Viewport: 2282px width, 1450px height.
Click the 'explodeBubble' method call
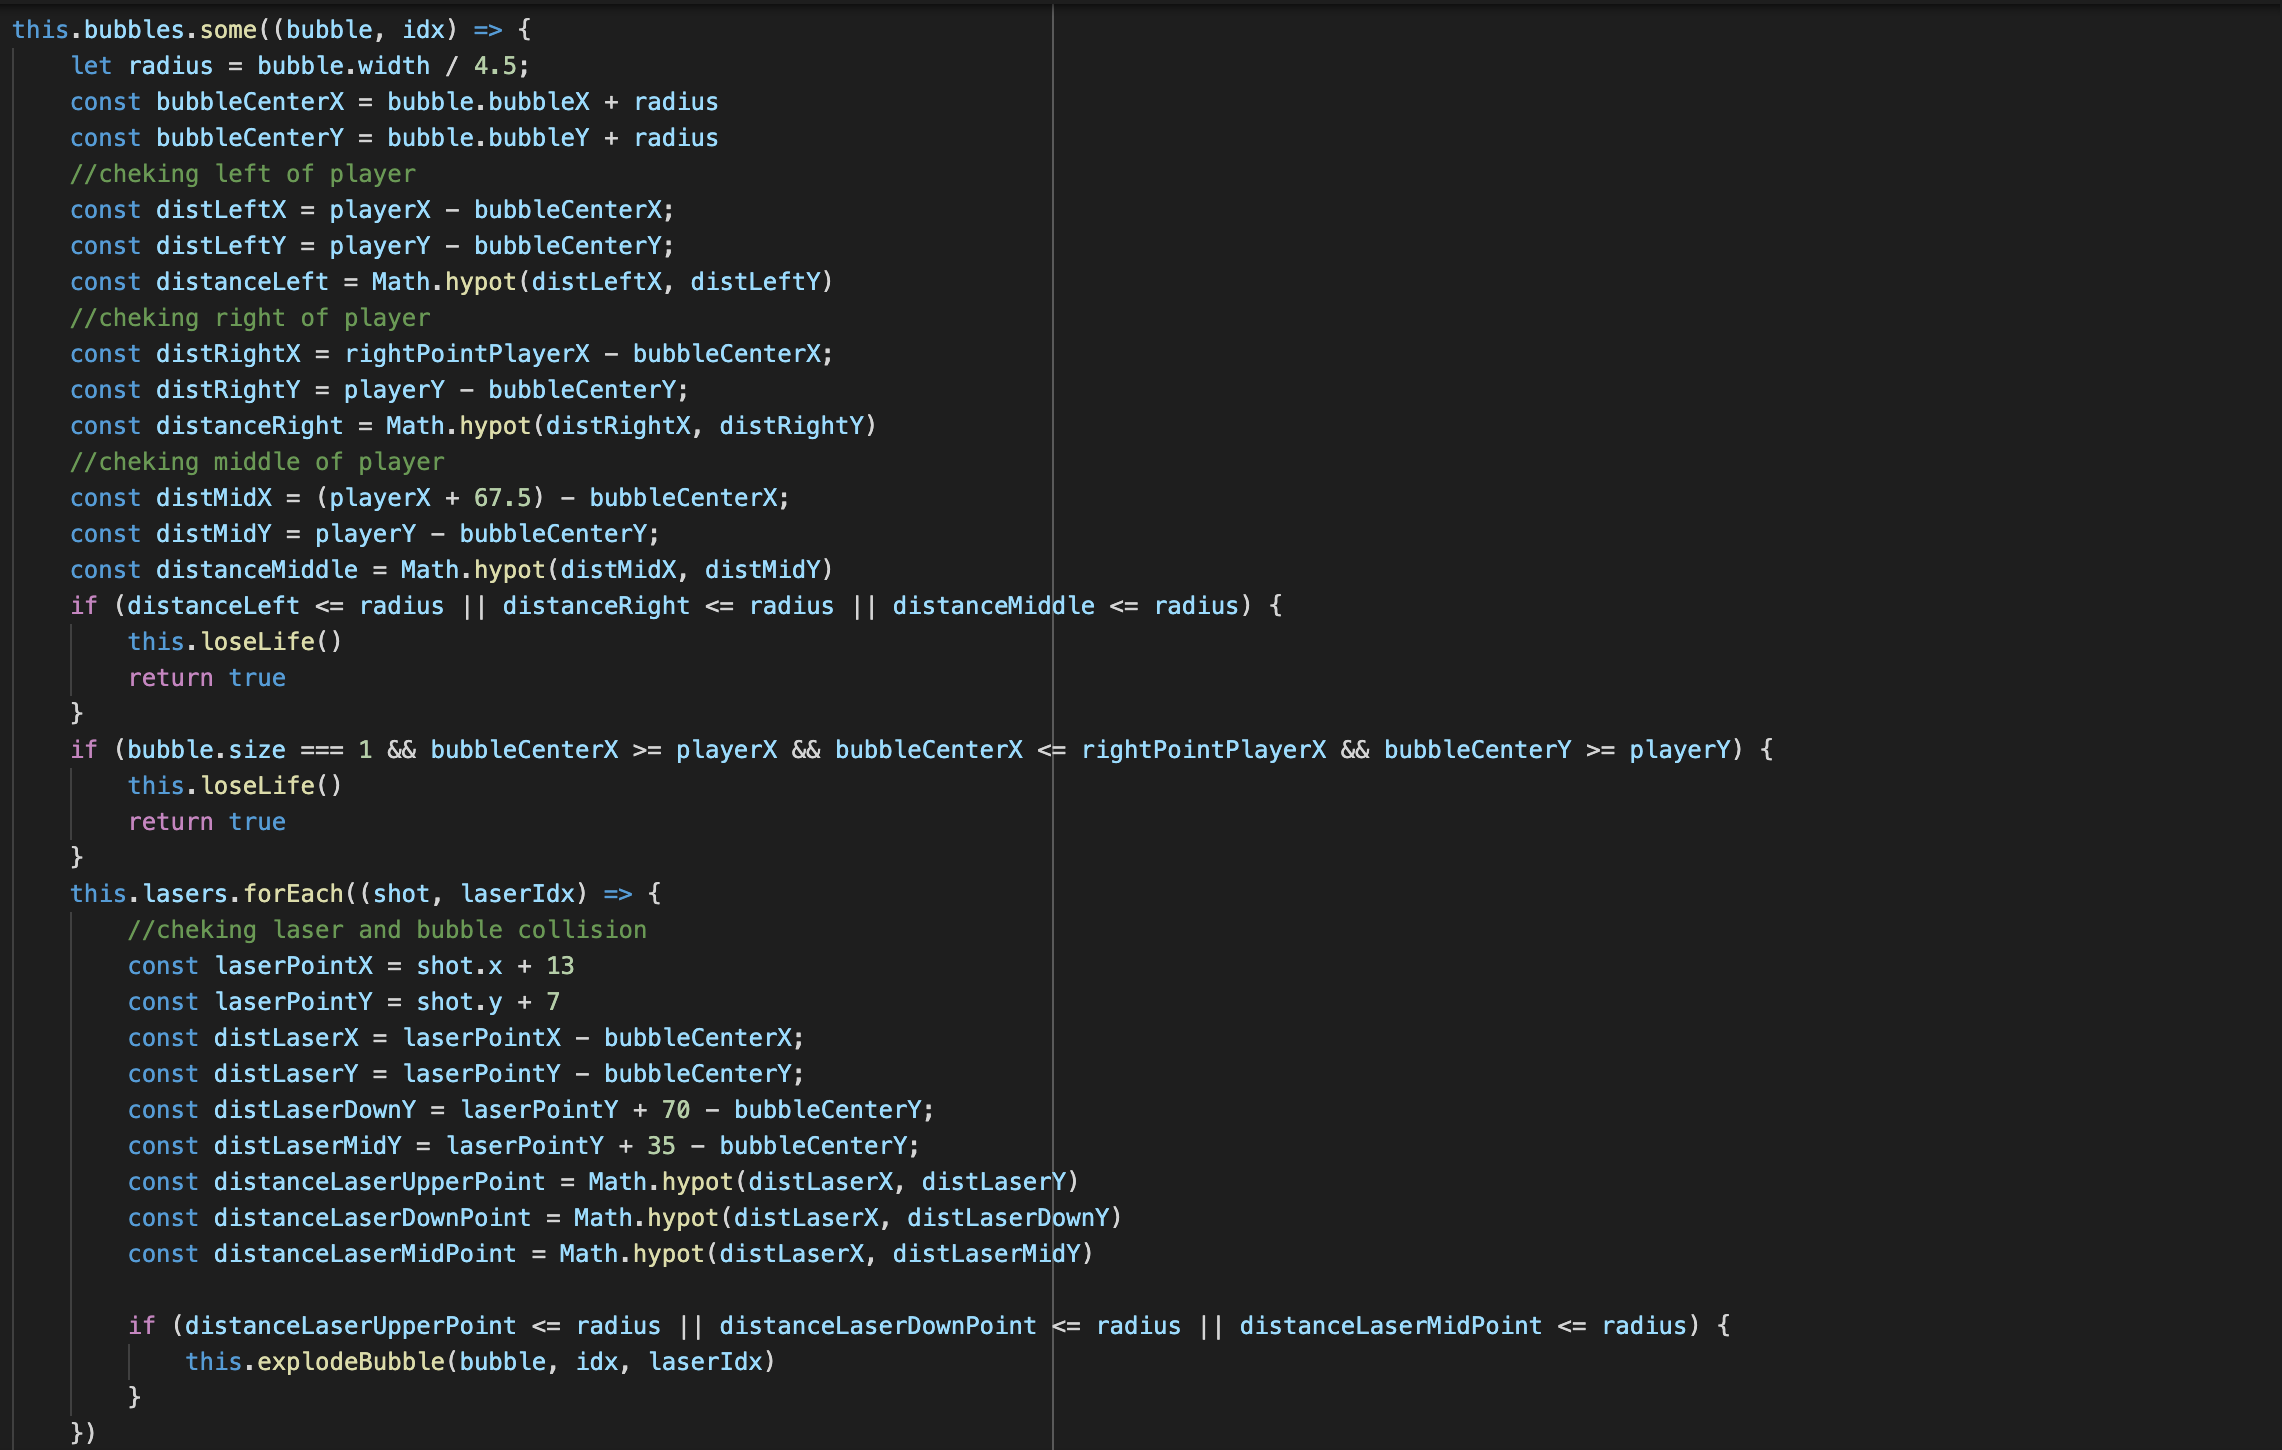point(351,1362)
